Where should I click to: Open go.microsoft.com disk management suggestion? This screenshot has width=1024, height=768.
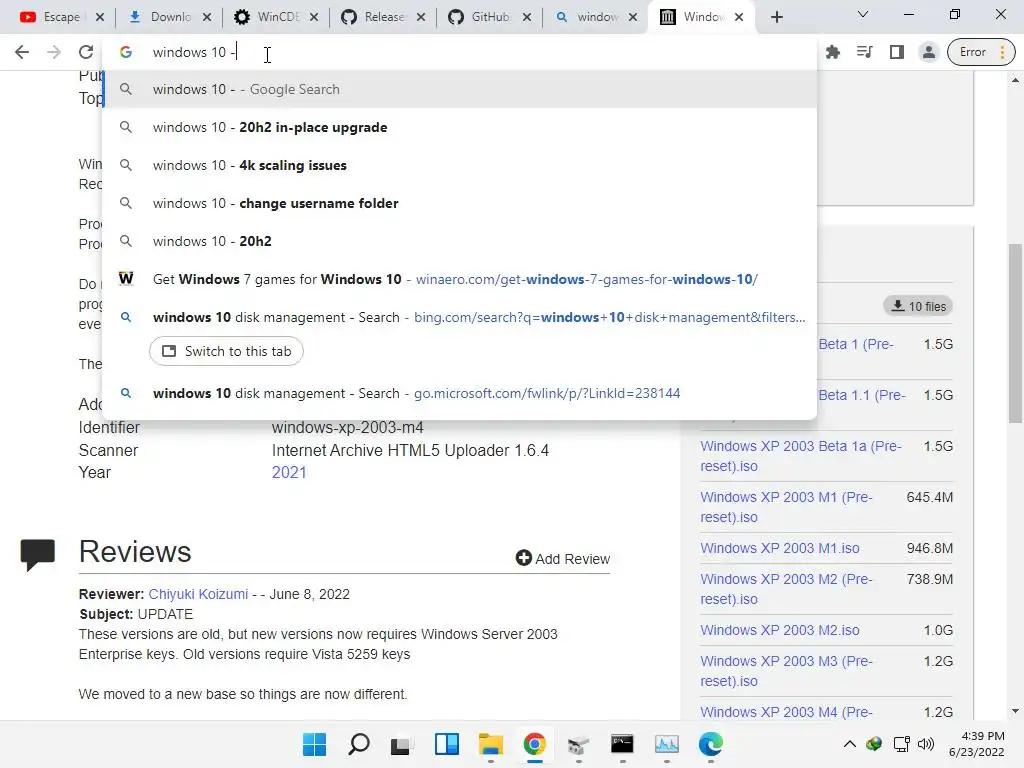[460, 393]
